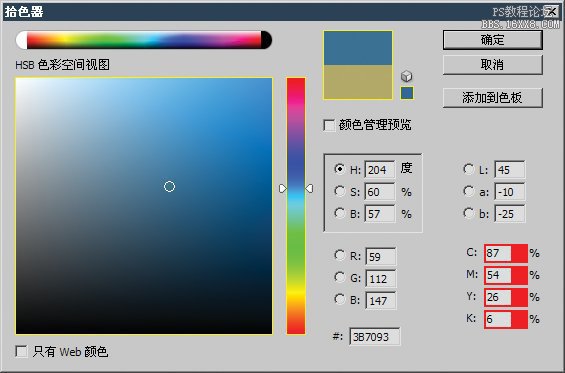Select the Lab b radio button
565x373 pixels.
click(x=468, y=213)
